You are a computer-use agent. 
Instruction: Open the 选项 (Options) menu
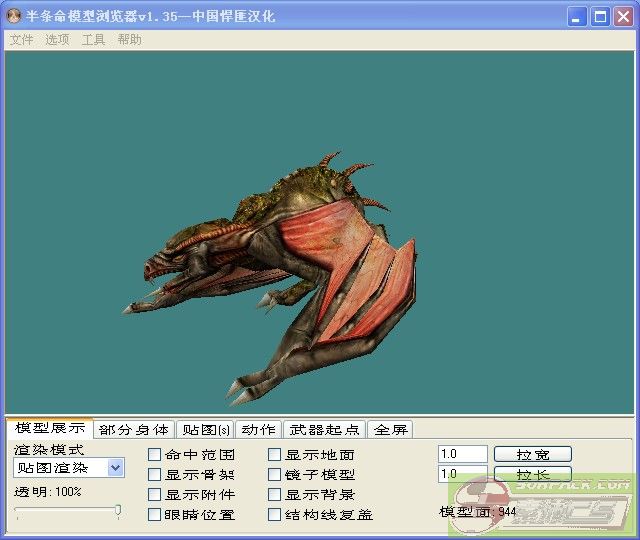point(57,40)
